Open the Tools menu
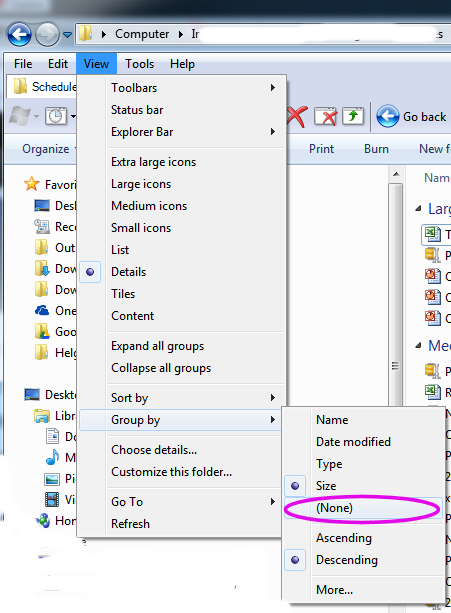The height and width of the screenshot is (613, 451). [x=140, y=64]
